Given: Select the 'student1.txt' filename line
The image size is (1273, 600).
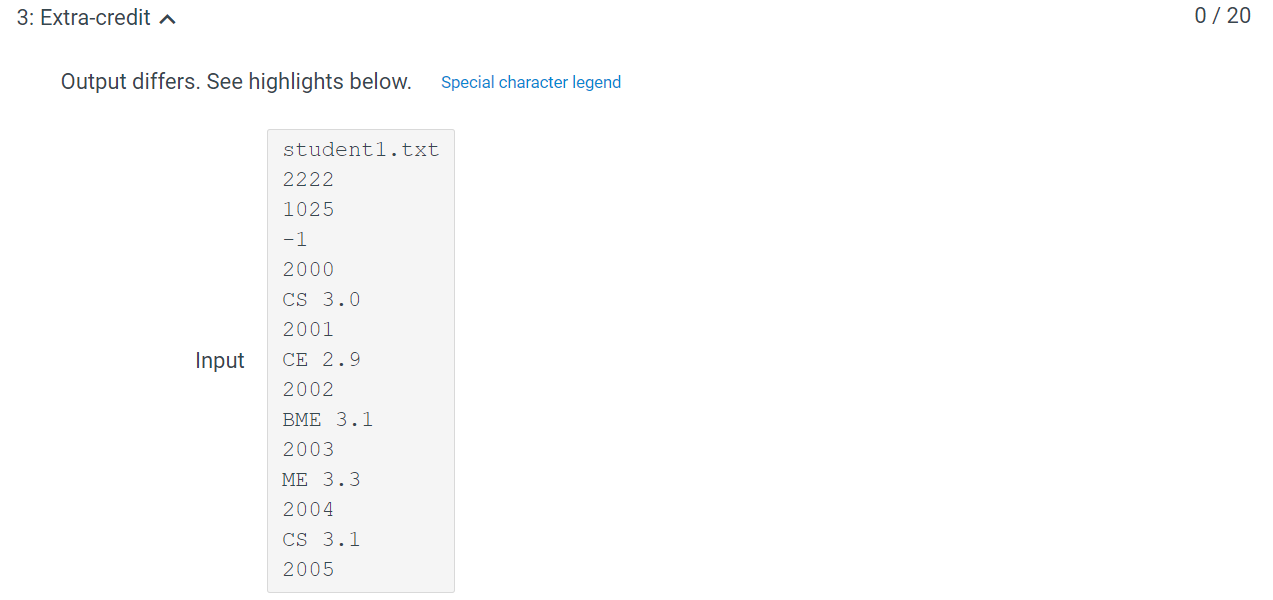Looking at the screenshot, I should 361,149.
